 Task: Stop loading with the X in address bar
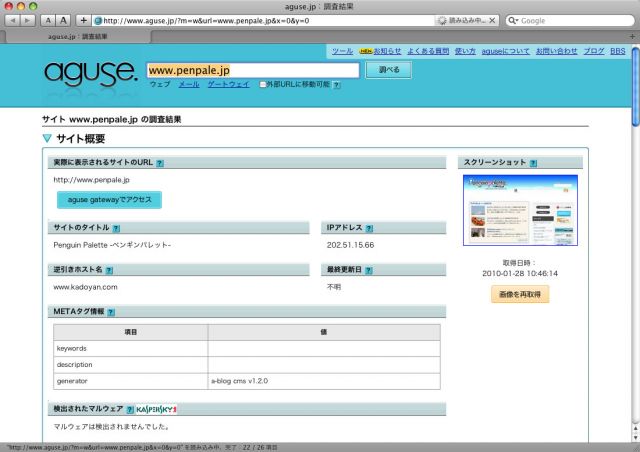(492, 20)
